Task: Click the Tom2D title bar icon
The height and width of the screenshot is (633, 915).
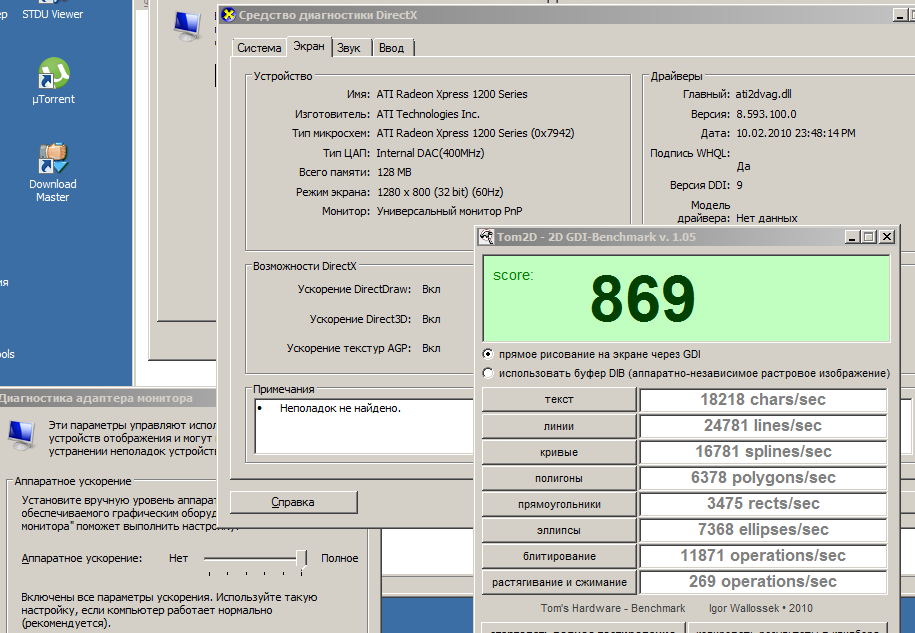Action: 487,237
